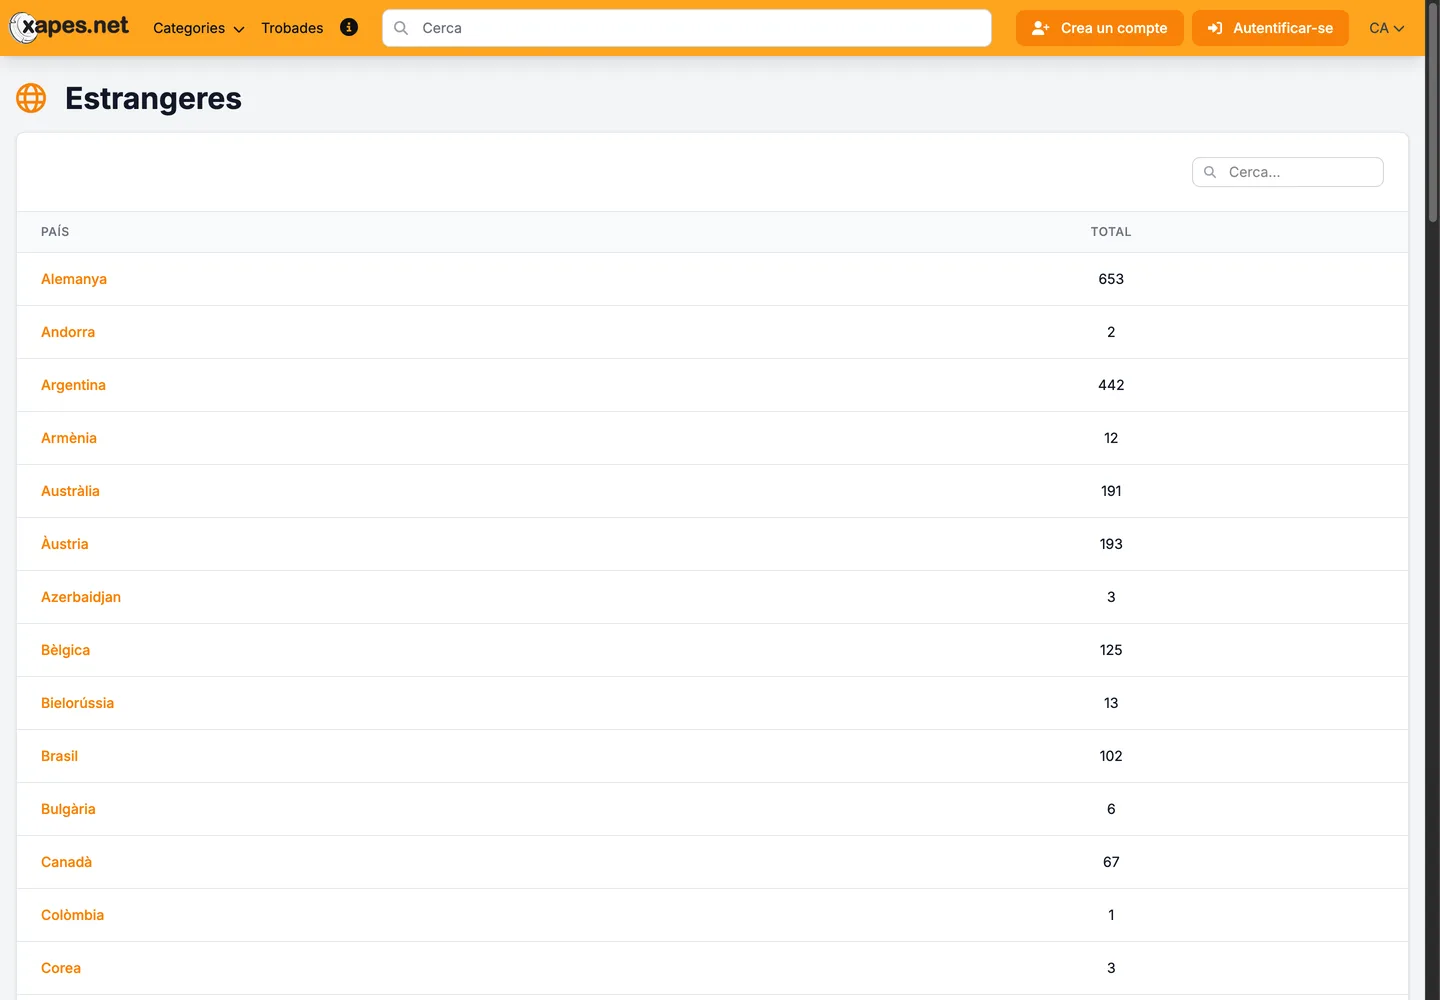1440x1000 pixels.
Task: Click the total 67 for Canadà
Action: 1111,862
